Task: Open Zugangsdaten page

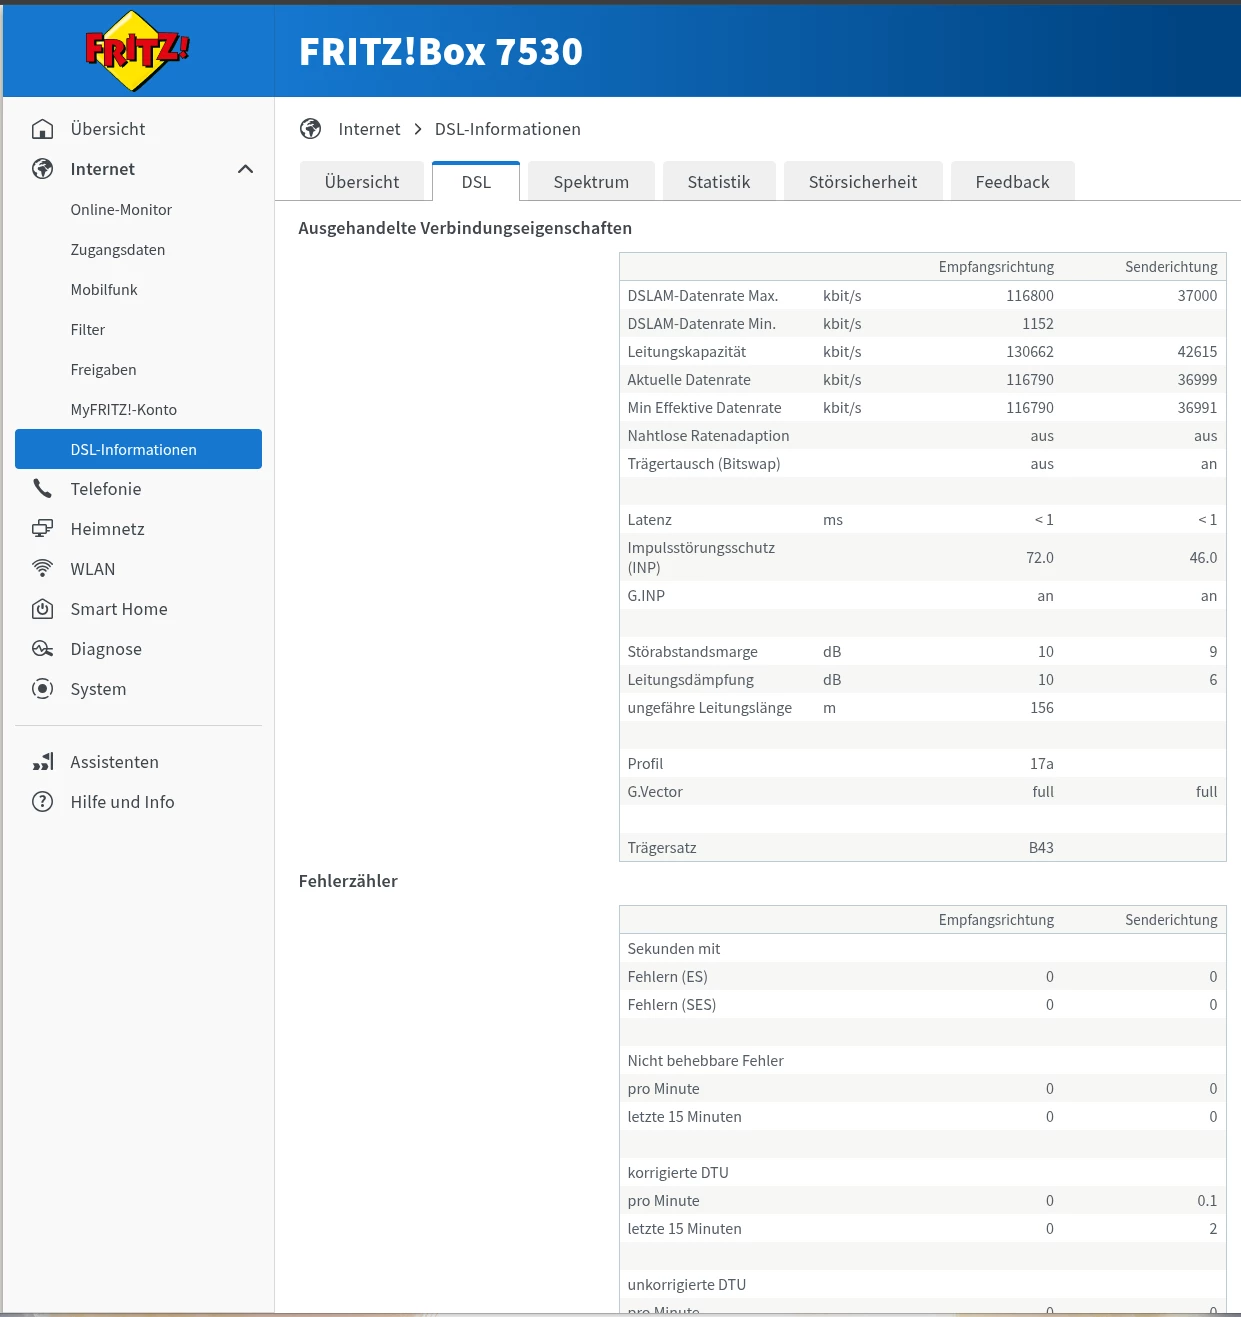Action: (x=118, y=250)
